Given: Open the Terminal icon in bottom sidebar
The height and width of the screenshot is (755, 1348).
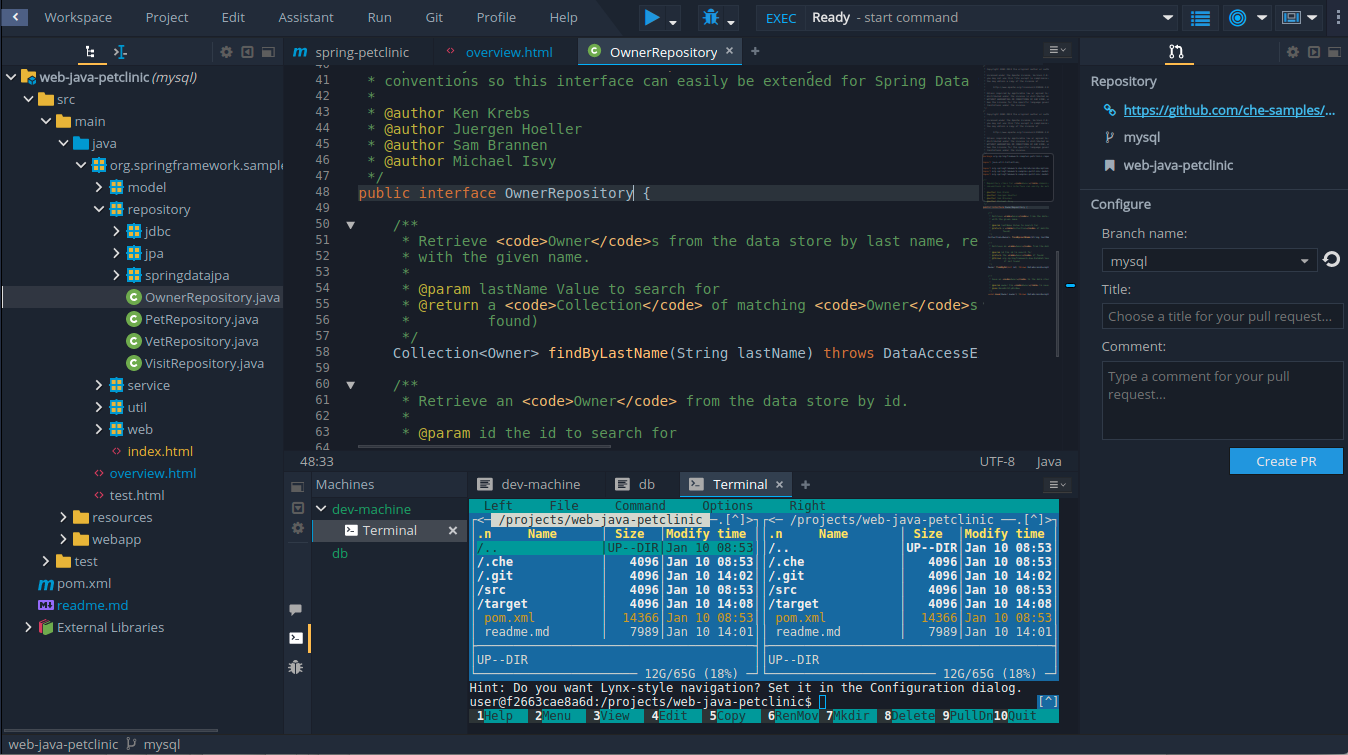Looking at the screenshot, I should [x=295, y=637].
